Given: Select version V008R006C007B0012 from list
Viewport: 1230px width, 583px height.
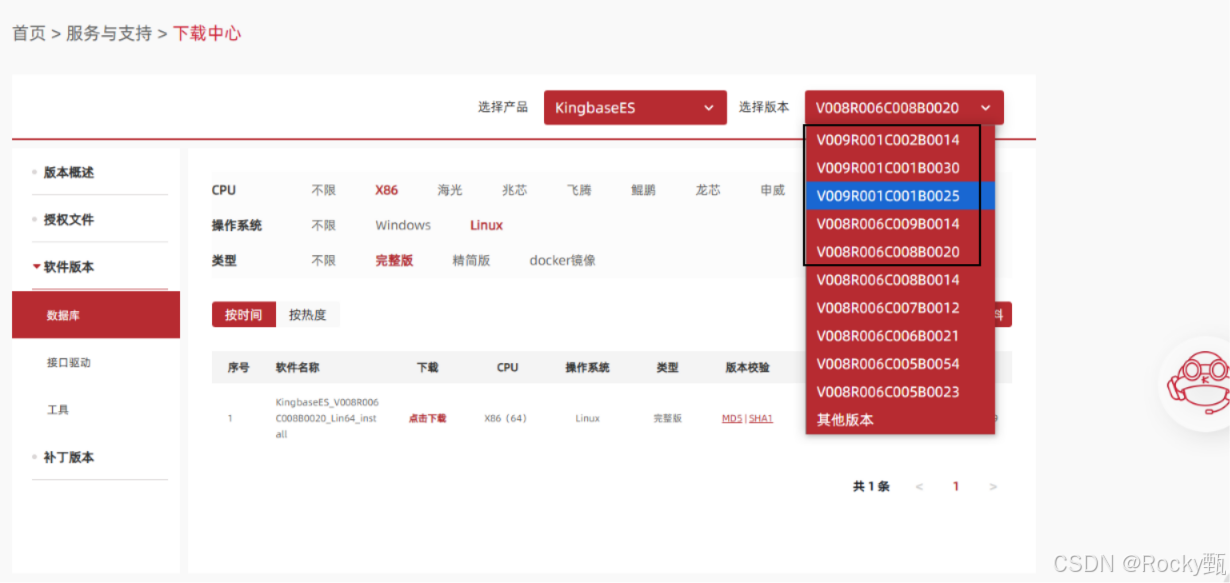Looking at the screenshot, I should (x=900, y=308).
